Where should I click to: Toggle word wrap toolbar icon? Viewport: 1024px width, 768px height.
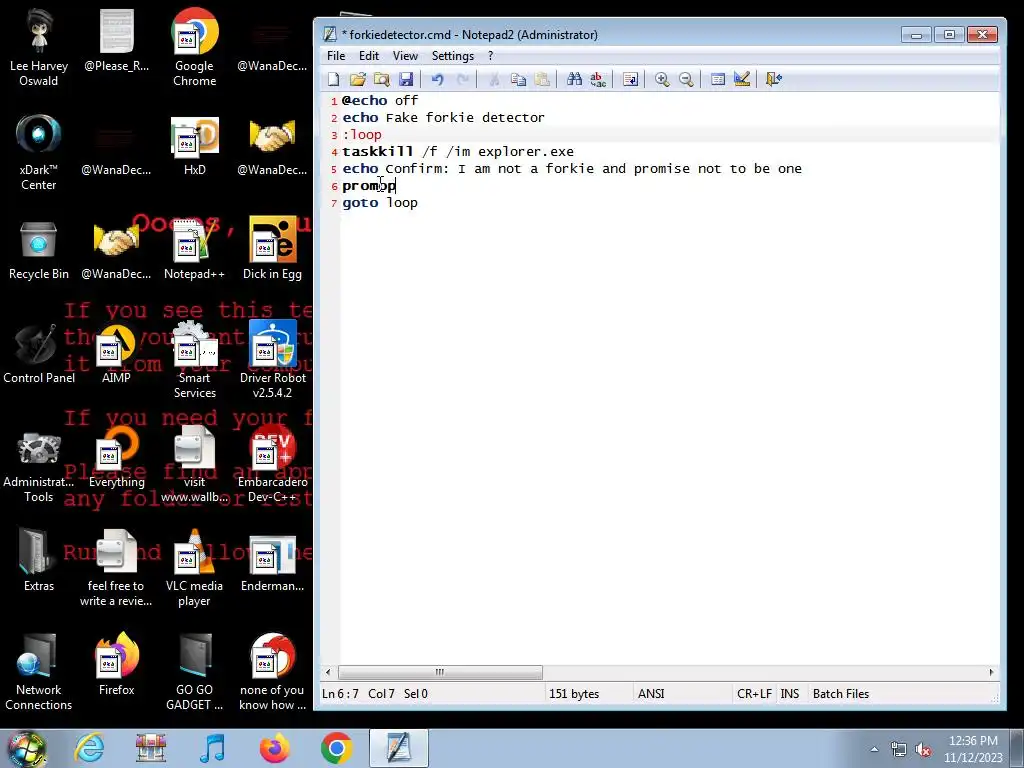[630, 80]
